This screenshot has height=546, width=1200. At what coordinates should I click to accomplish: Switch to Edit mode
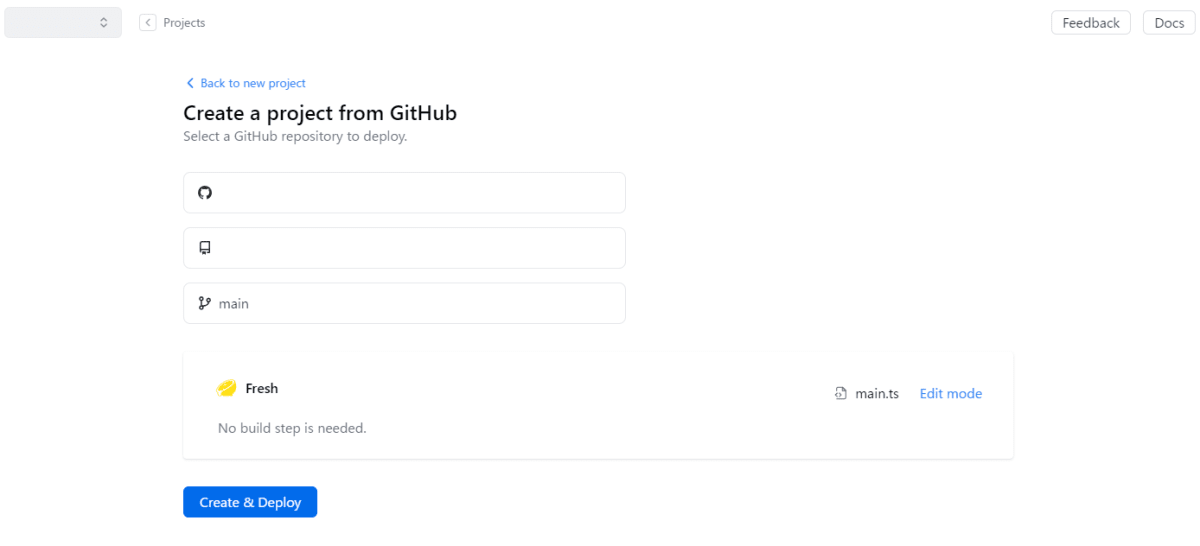coord(950,394)
